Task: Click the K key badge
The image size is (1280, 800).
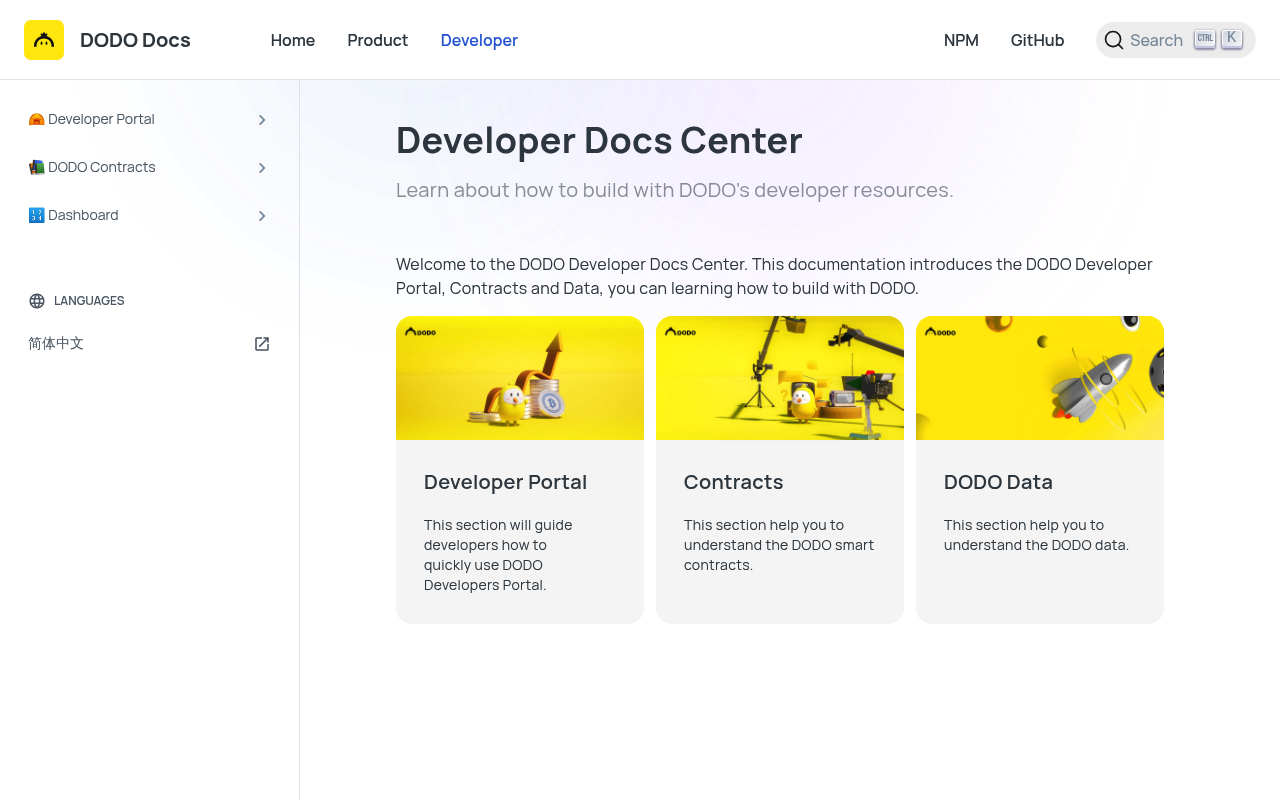Action: click(x=1231, y=38)
